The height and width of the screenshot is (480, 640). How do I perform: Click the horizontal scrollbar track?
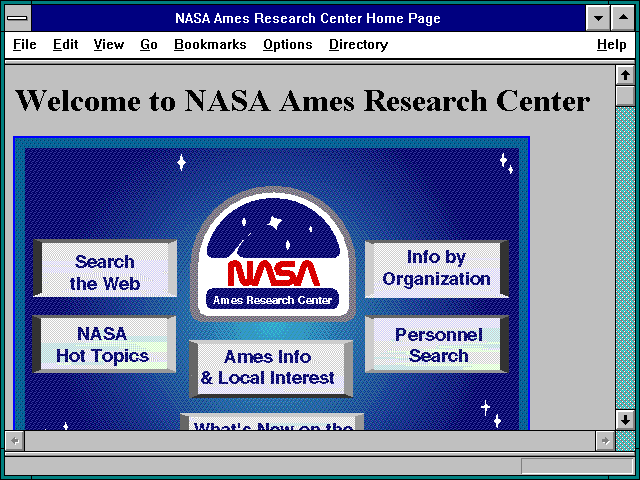310,440
